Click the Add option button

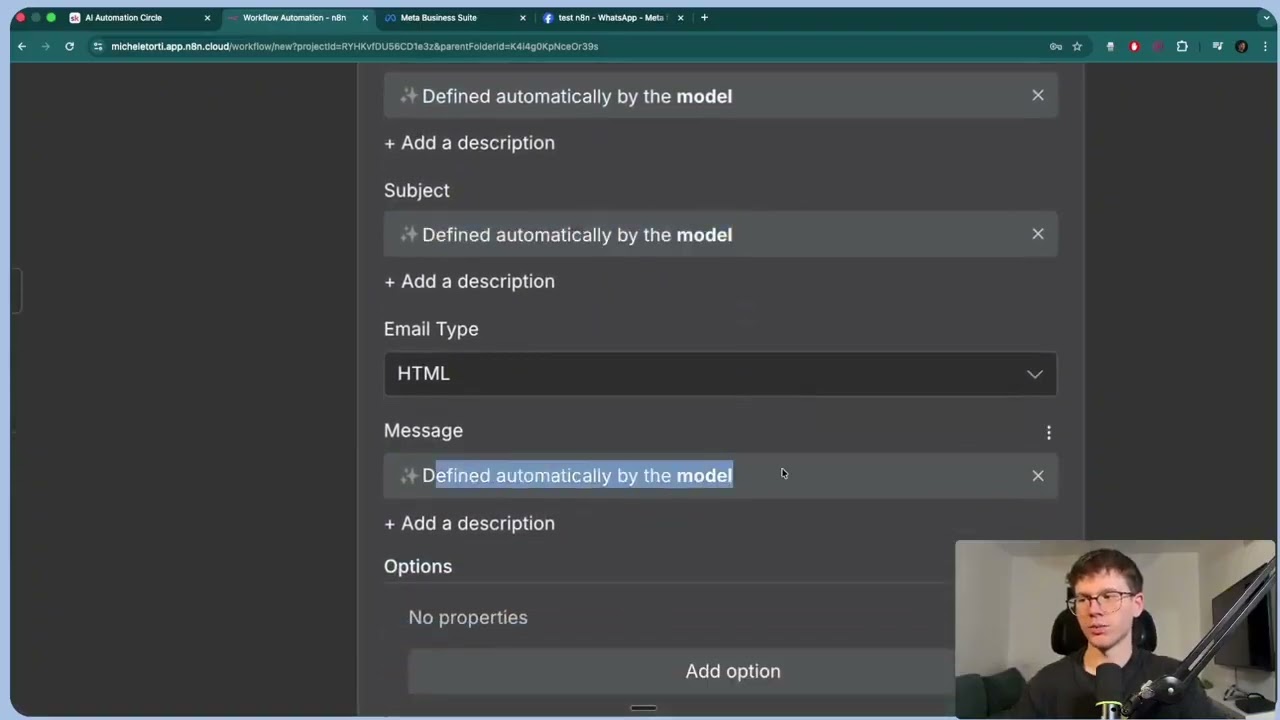pos(732,671)
